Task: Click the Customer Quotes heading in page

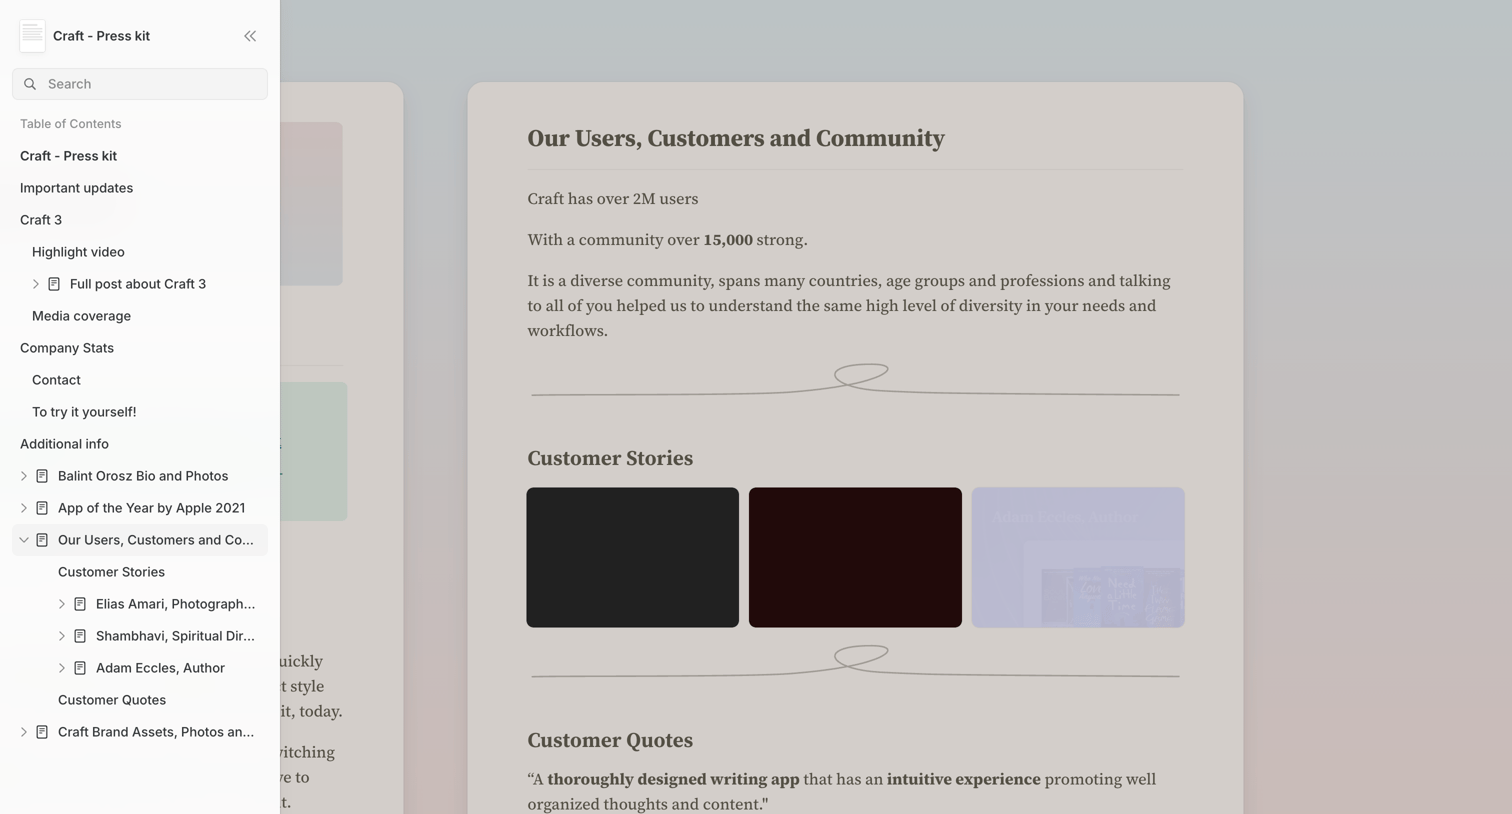Action: (610, 741)
